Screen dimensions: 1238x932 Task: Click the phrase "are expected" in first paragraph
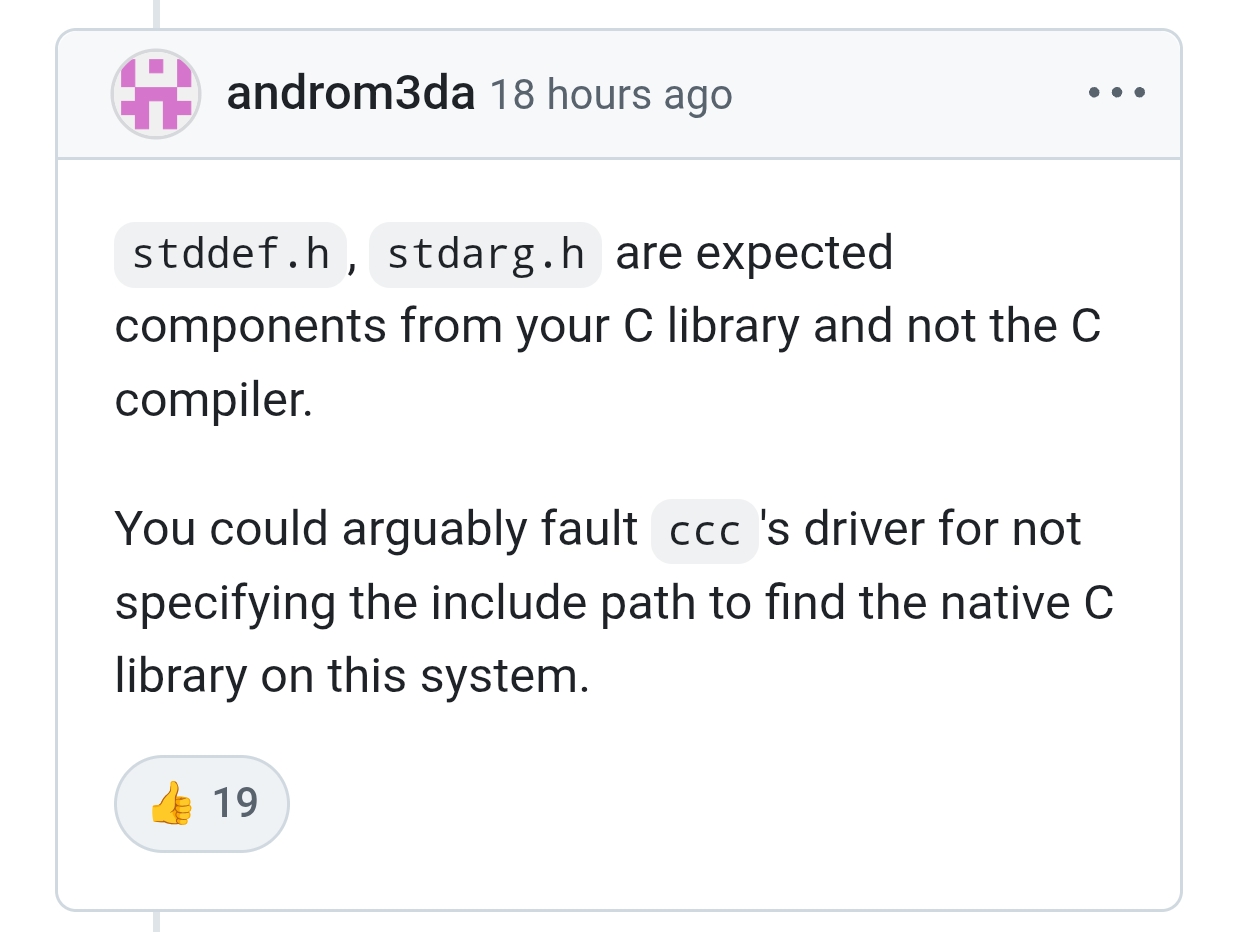[x=754, y=254]
